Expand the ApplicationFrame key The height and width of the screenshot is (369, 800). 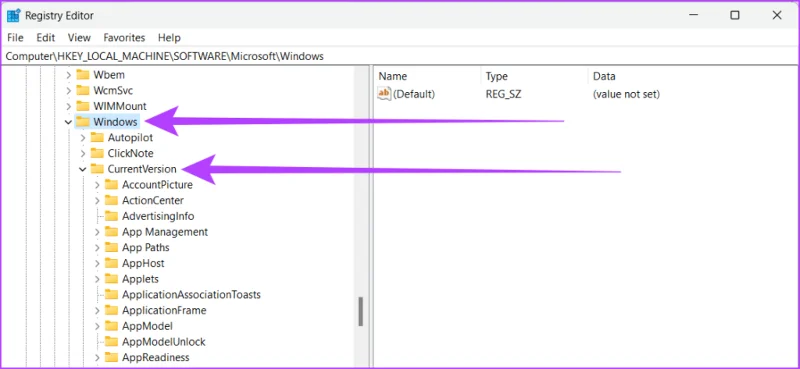click(x=97, y=311)
